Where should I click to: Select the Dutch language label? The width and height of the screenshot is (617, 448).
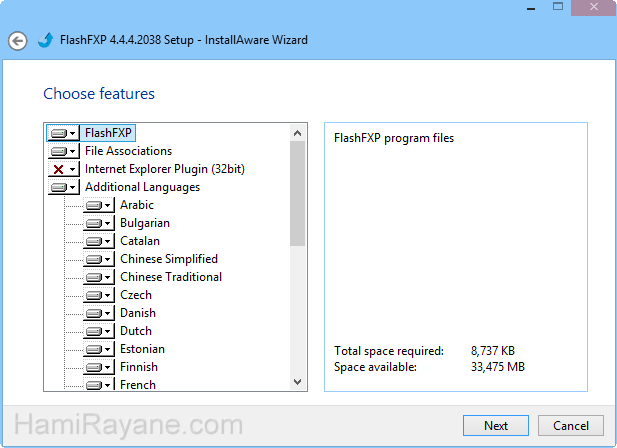point(136,331)
